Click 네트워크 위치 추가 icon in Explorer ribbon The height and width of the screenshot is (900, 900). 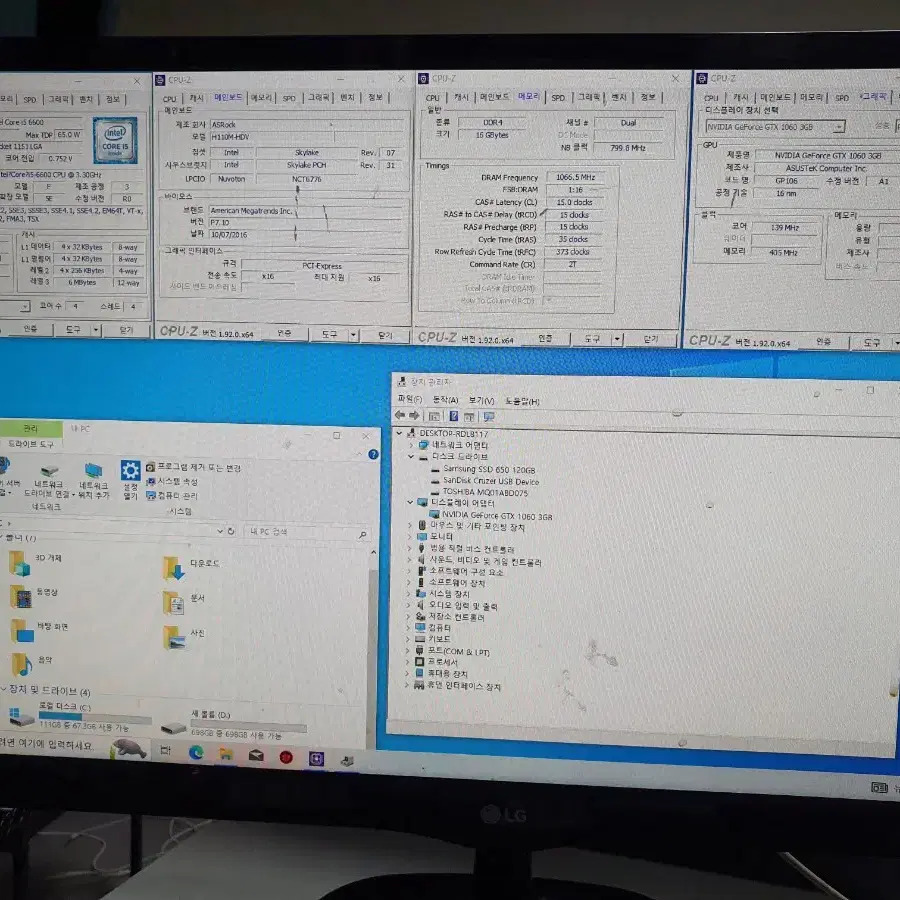93,471
